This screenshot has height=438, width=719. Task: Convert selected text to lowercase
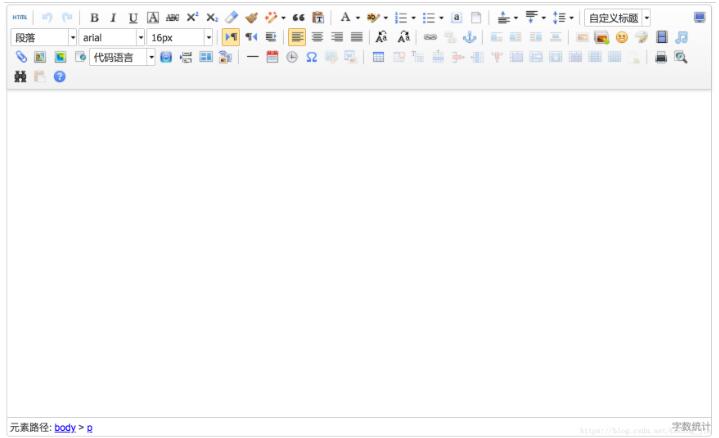(x=404, y=37)
